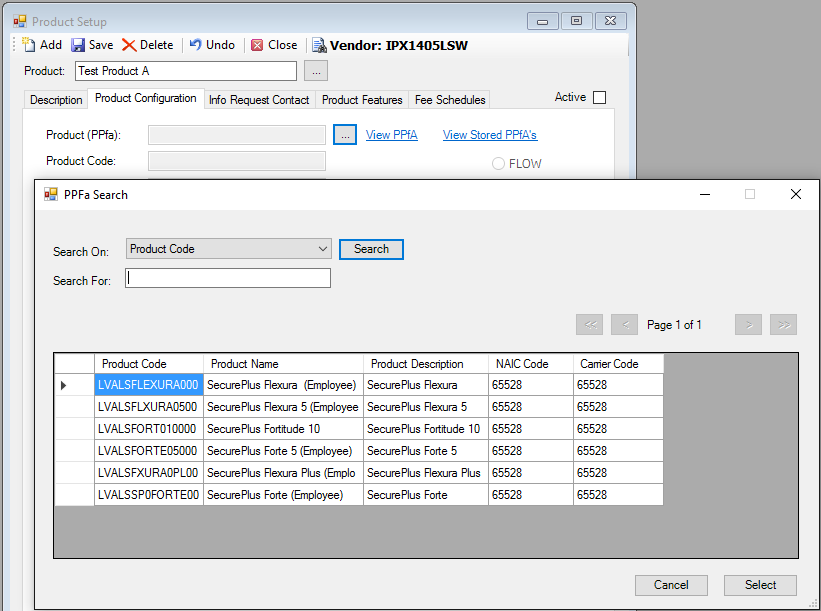Select row LVALSFLEXURA000 via row header
The width and height of the screenshot is (821, 611).
point(73,385)
